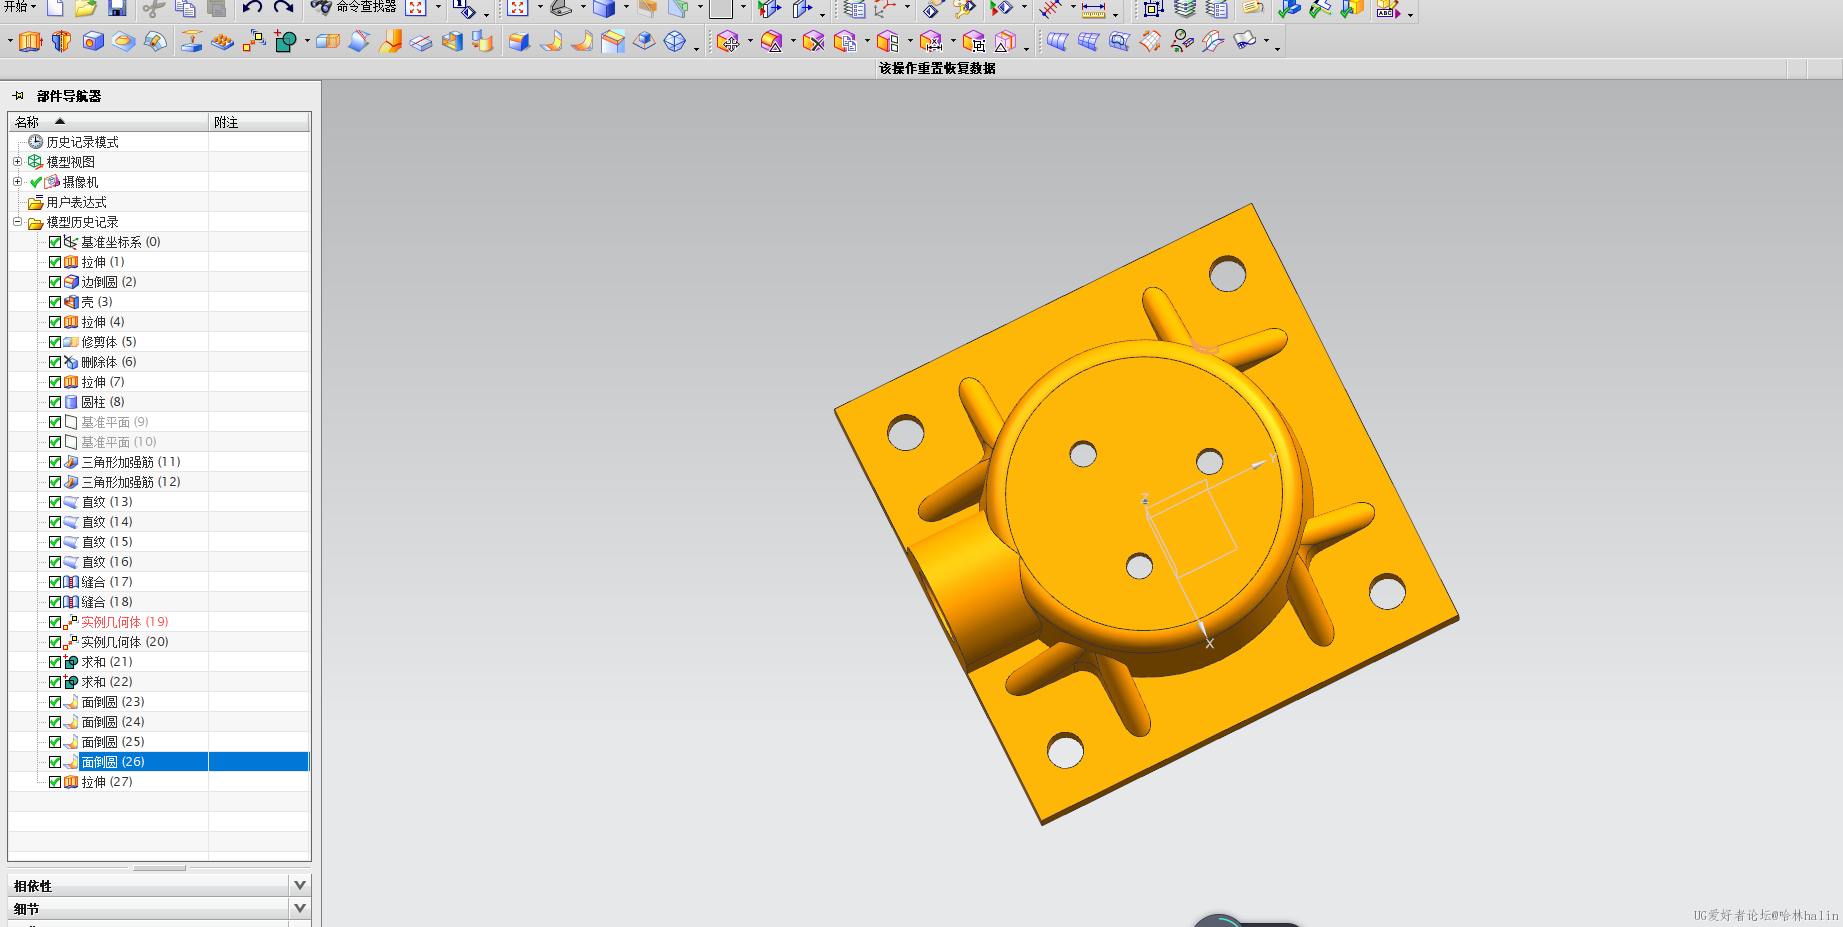
Task: Select the 三角形加强筋 (12) feature
Action: pos(131,482)
